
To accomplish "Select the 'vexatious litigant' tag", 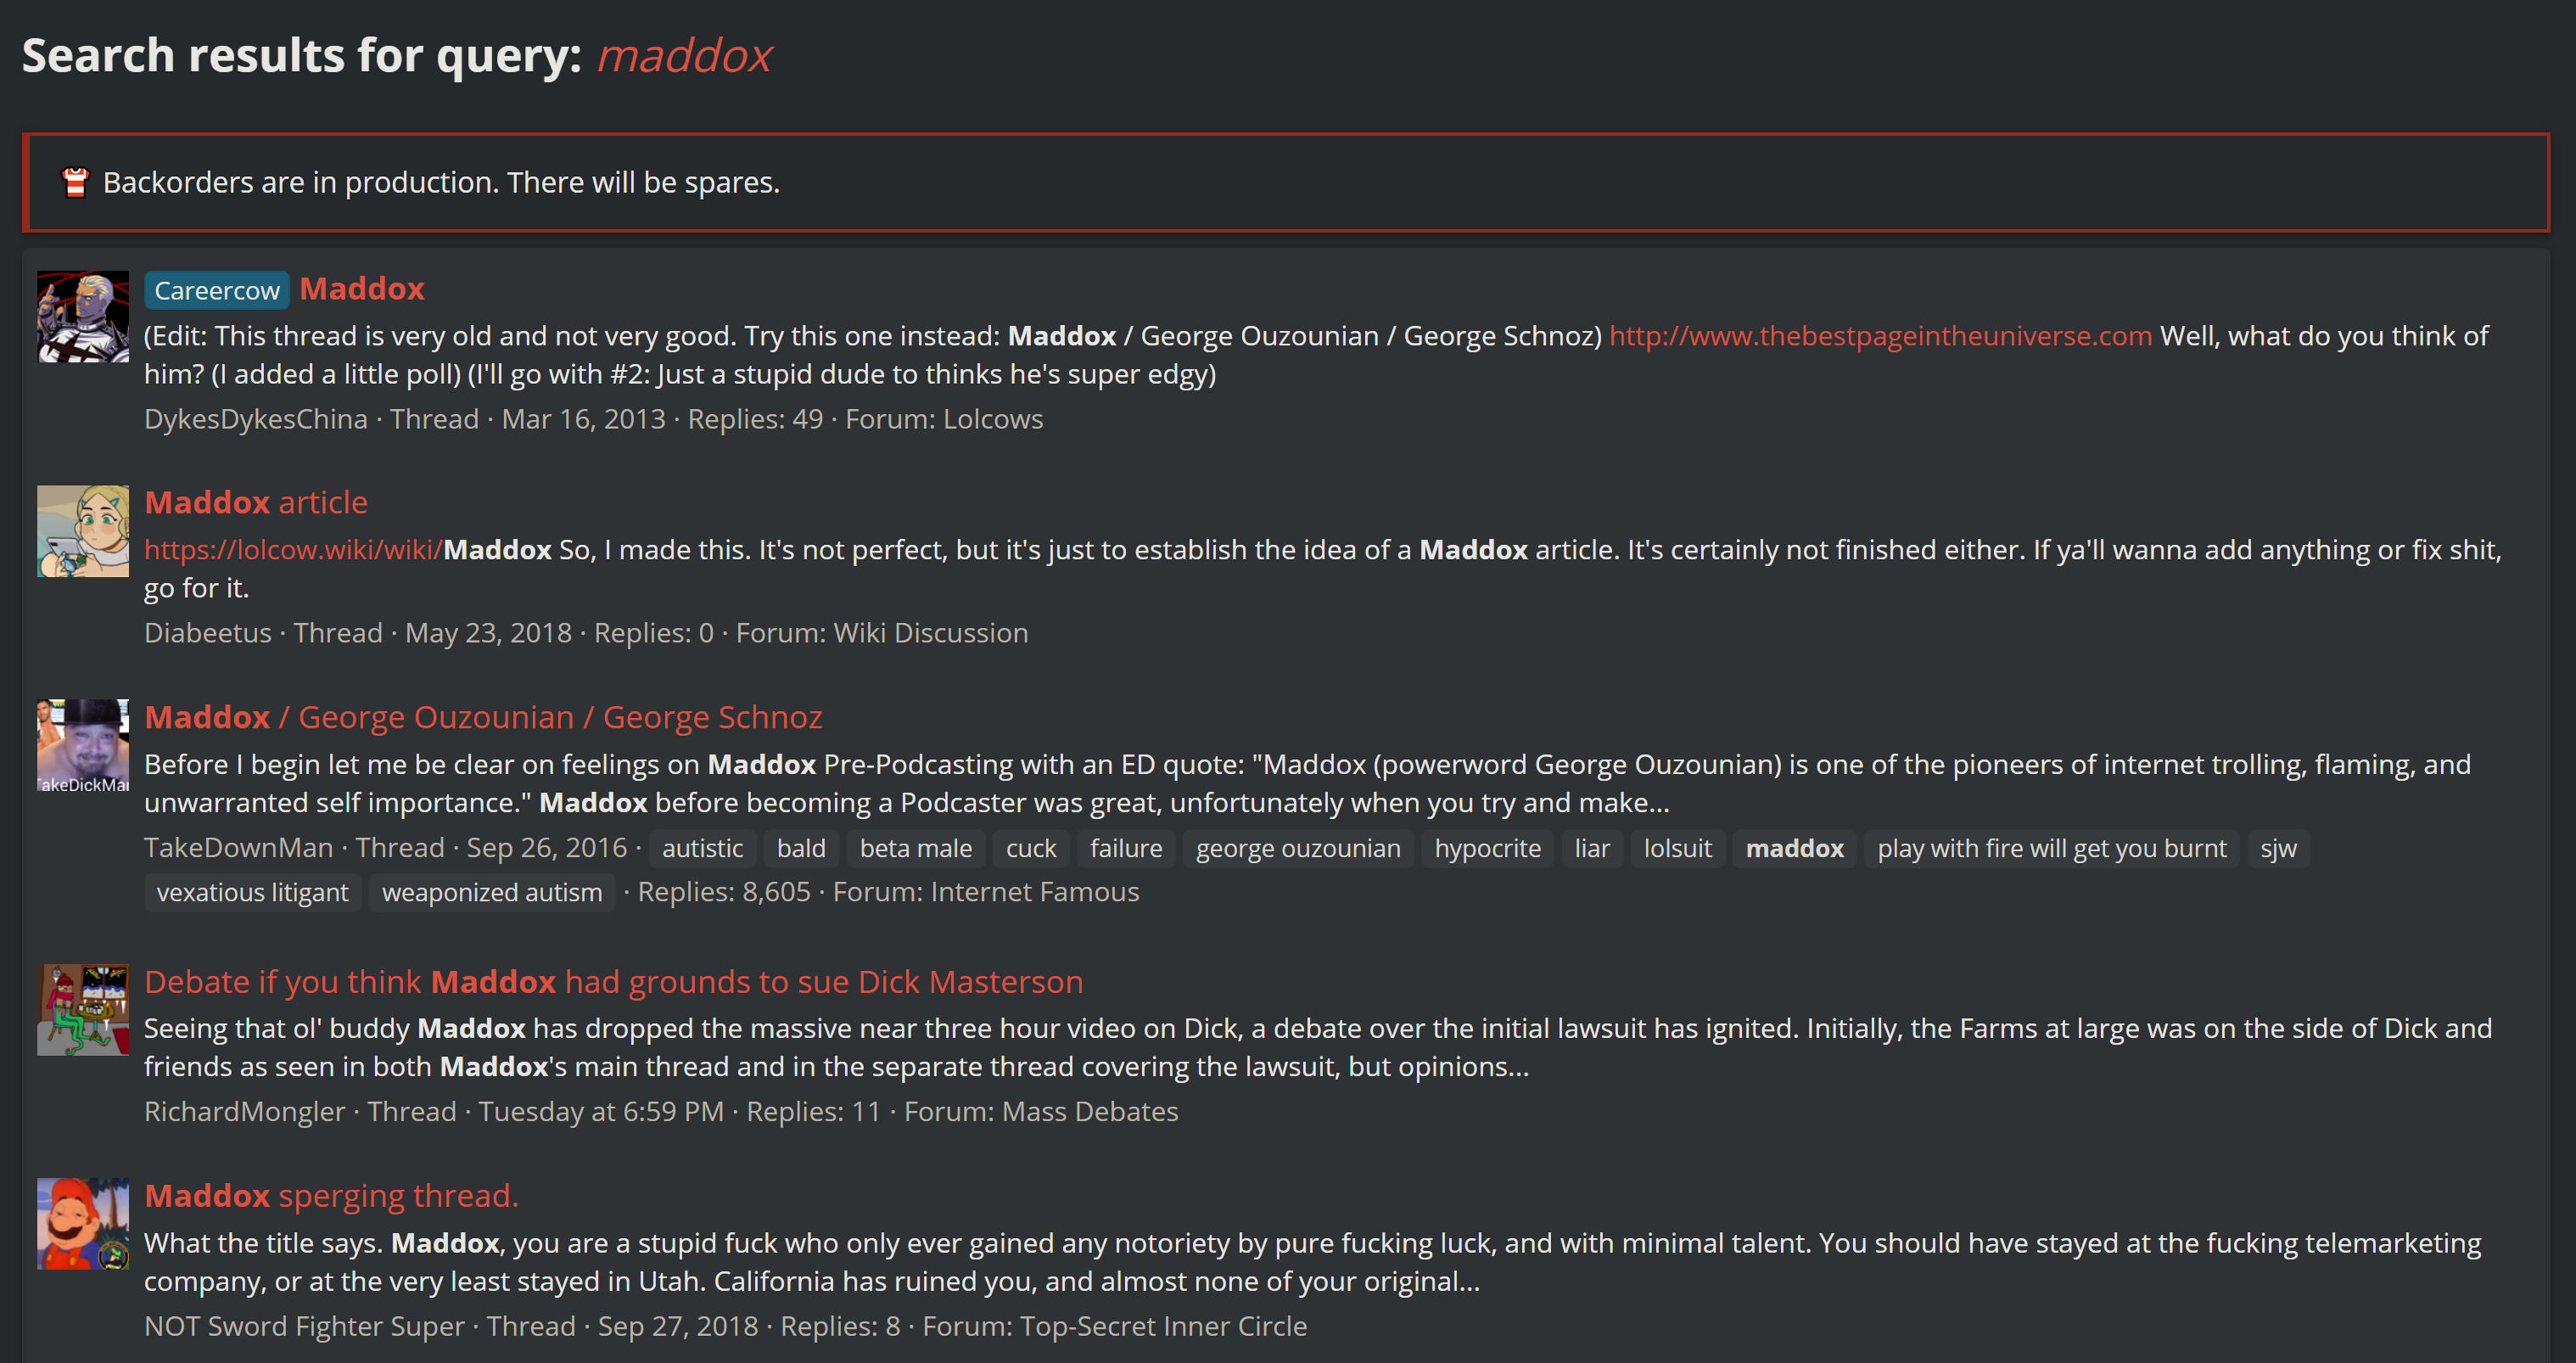I will coord(252,893).
